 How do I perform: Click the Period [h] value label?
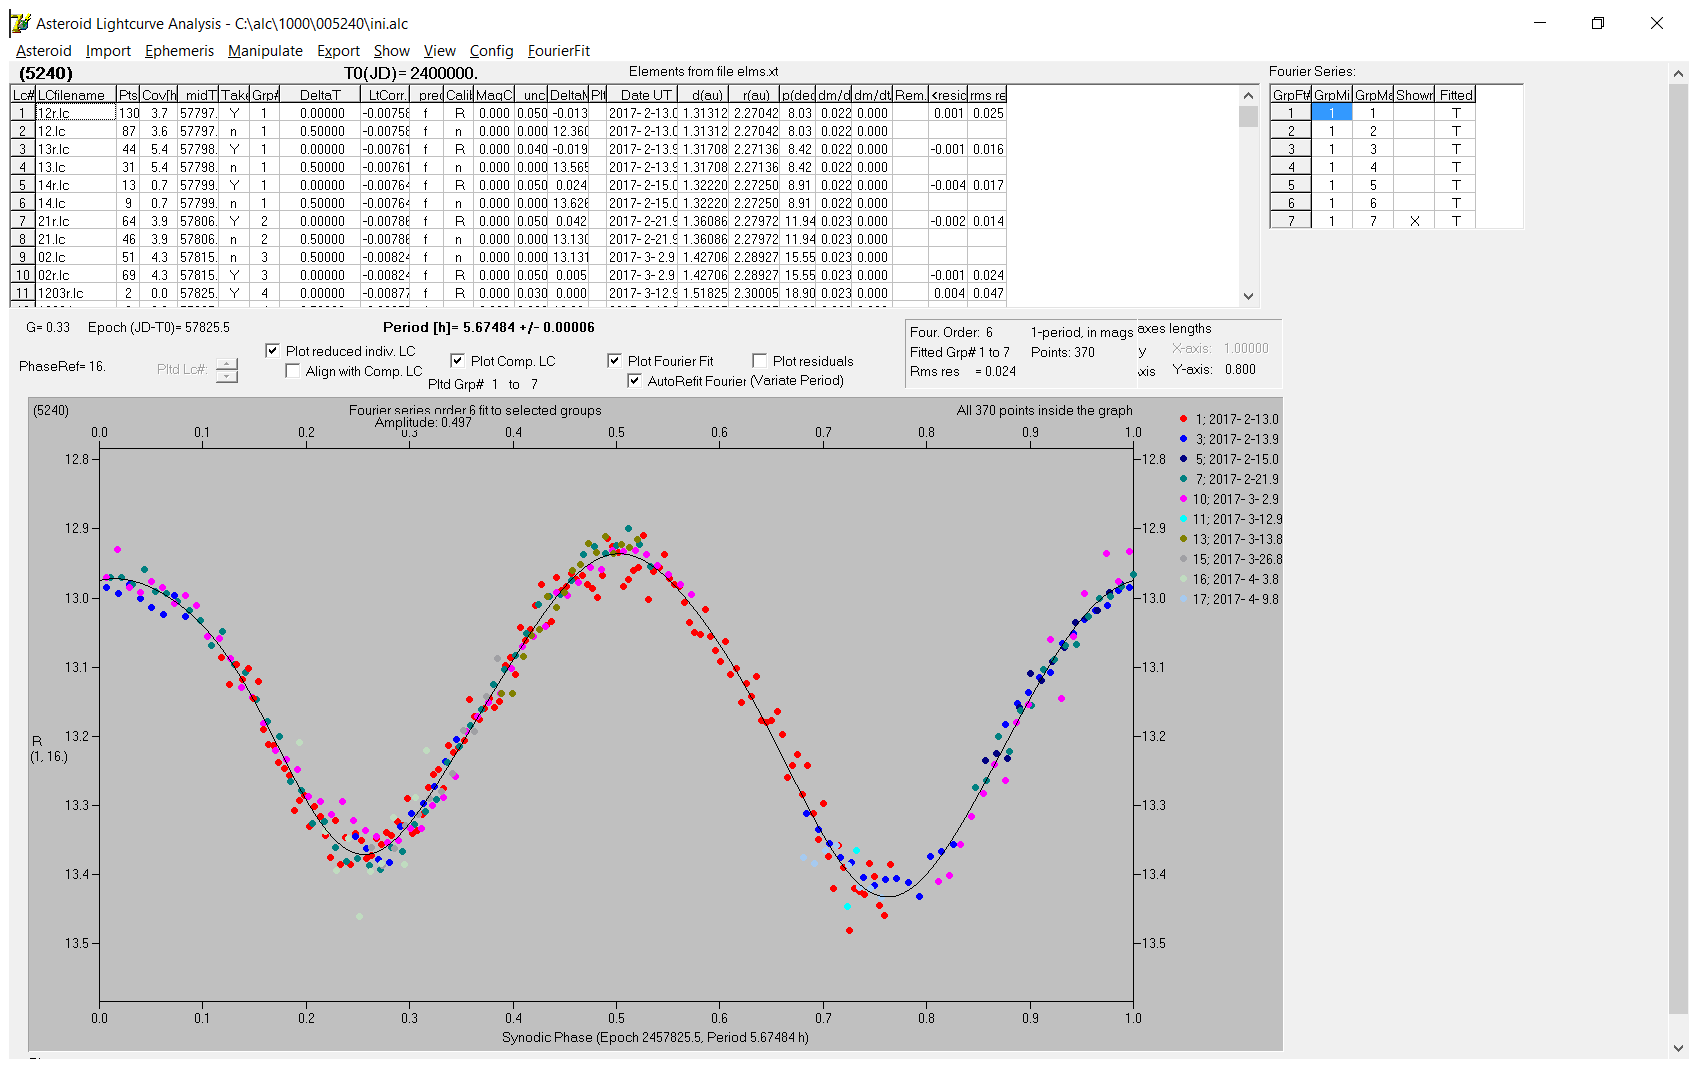click(x=488, y=327)
